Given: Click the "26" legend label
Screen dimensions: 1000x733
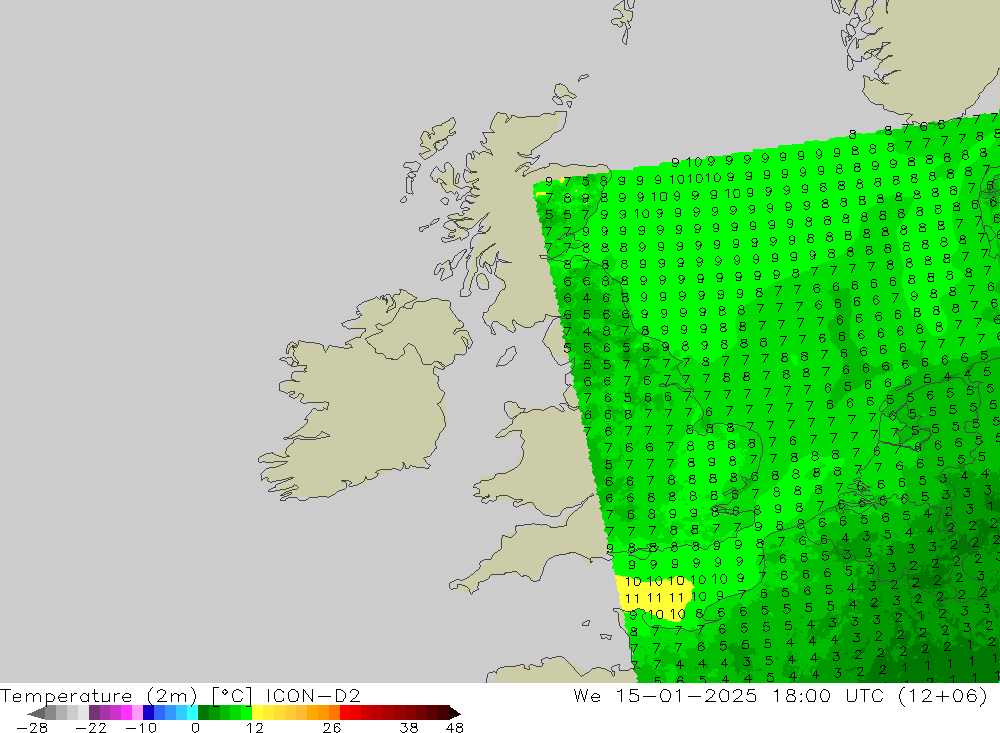Looking at the screenshot, I should (x=332, y=728).
